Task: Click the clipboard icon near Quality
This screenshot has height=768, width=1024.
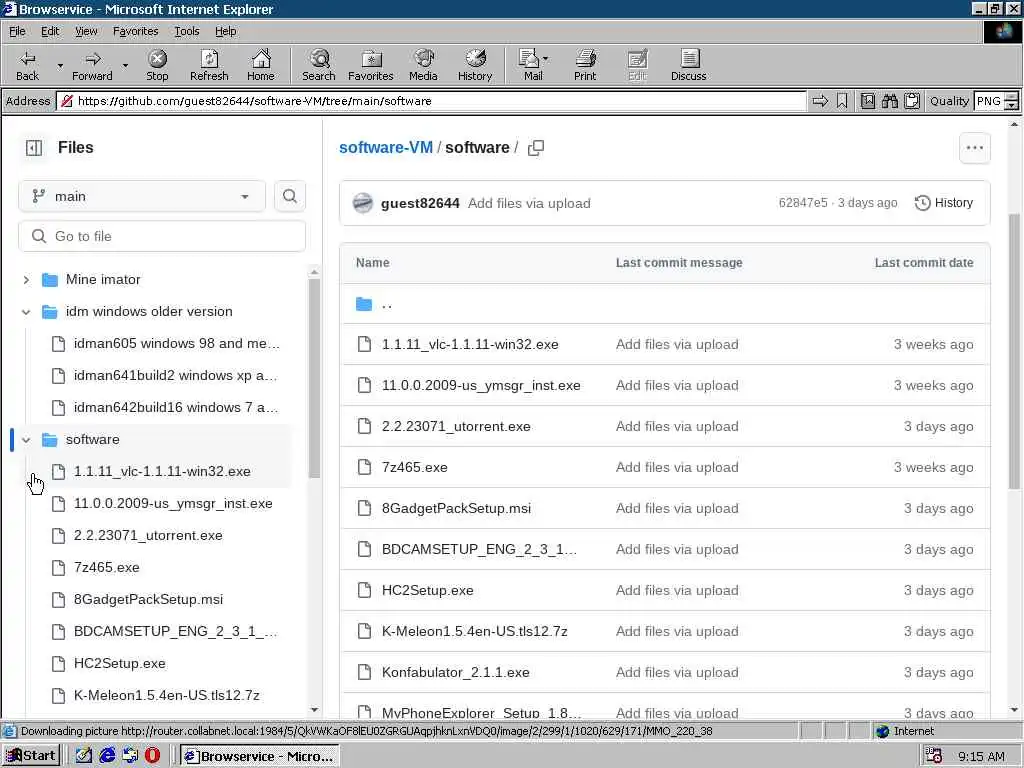Action: coord(912,101)
